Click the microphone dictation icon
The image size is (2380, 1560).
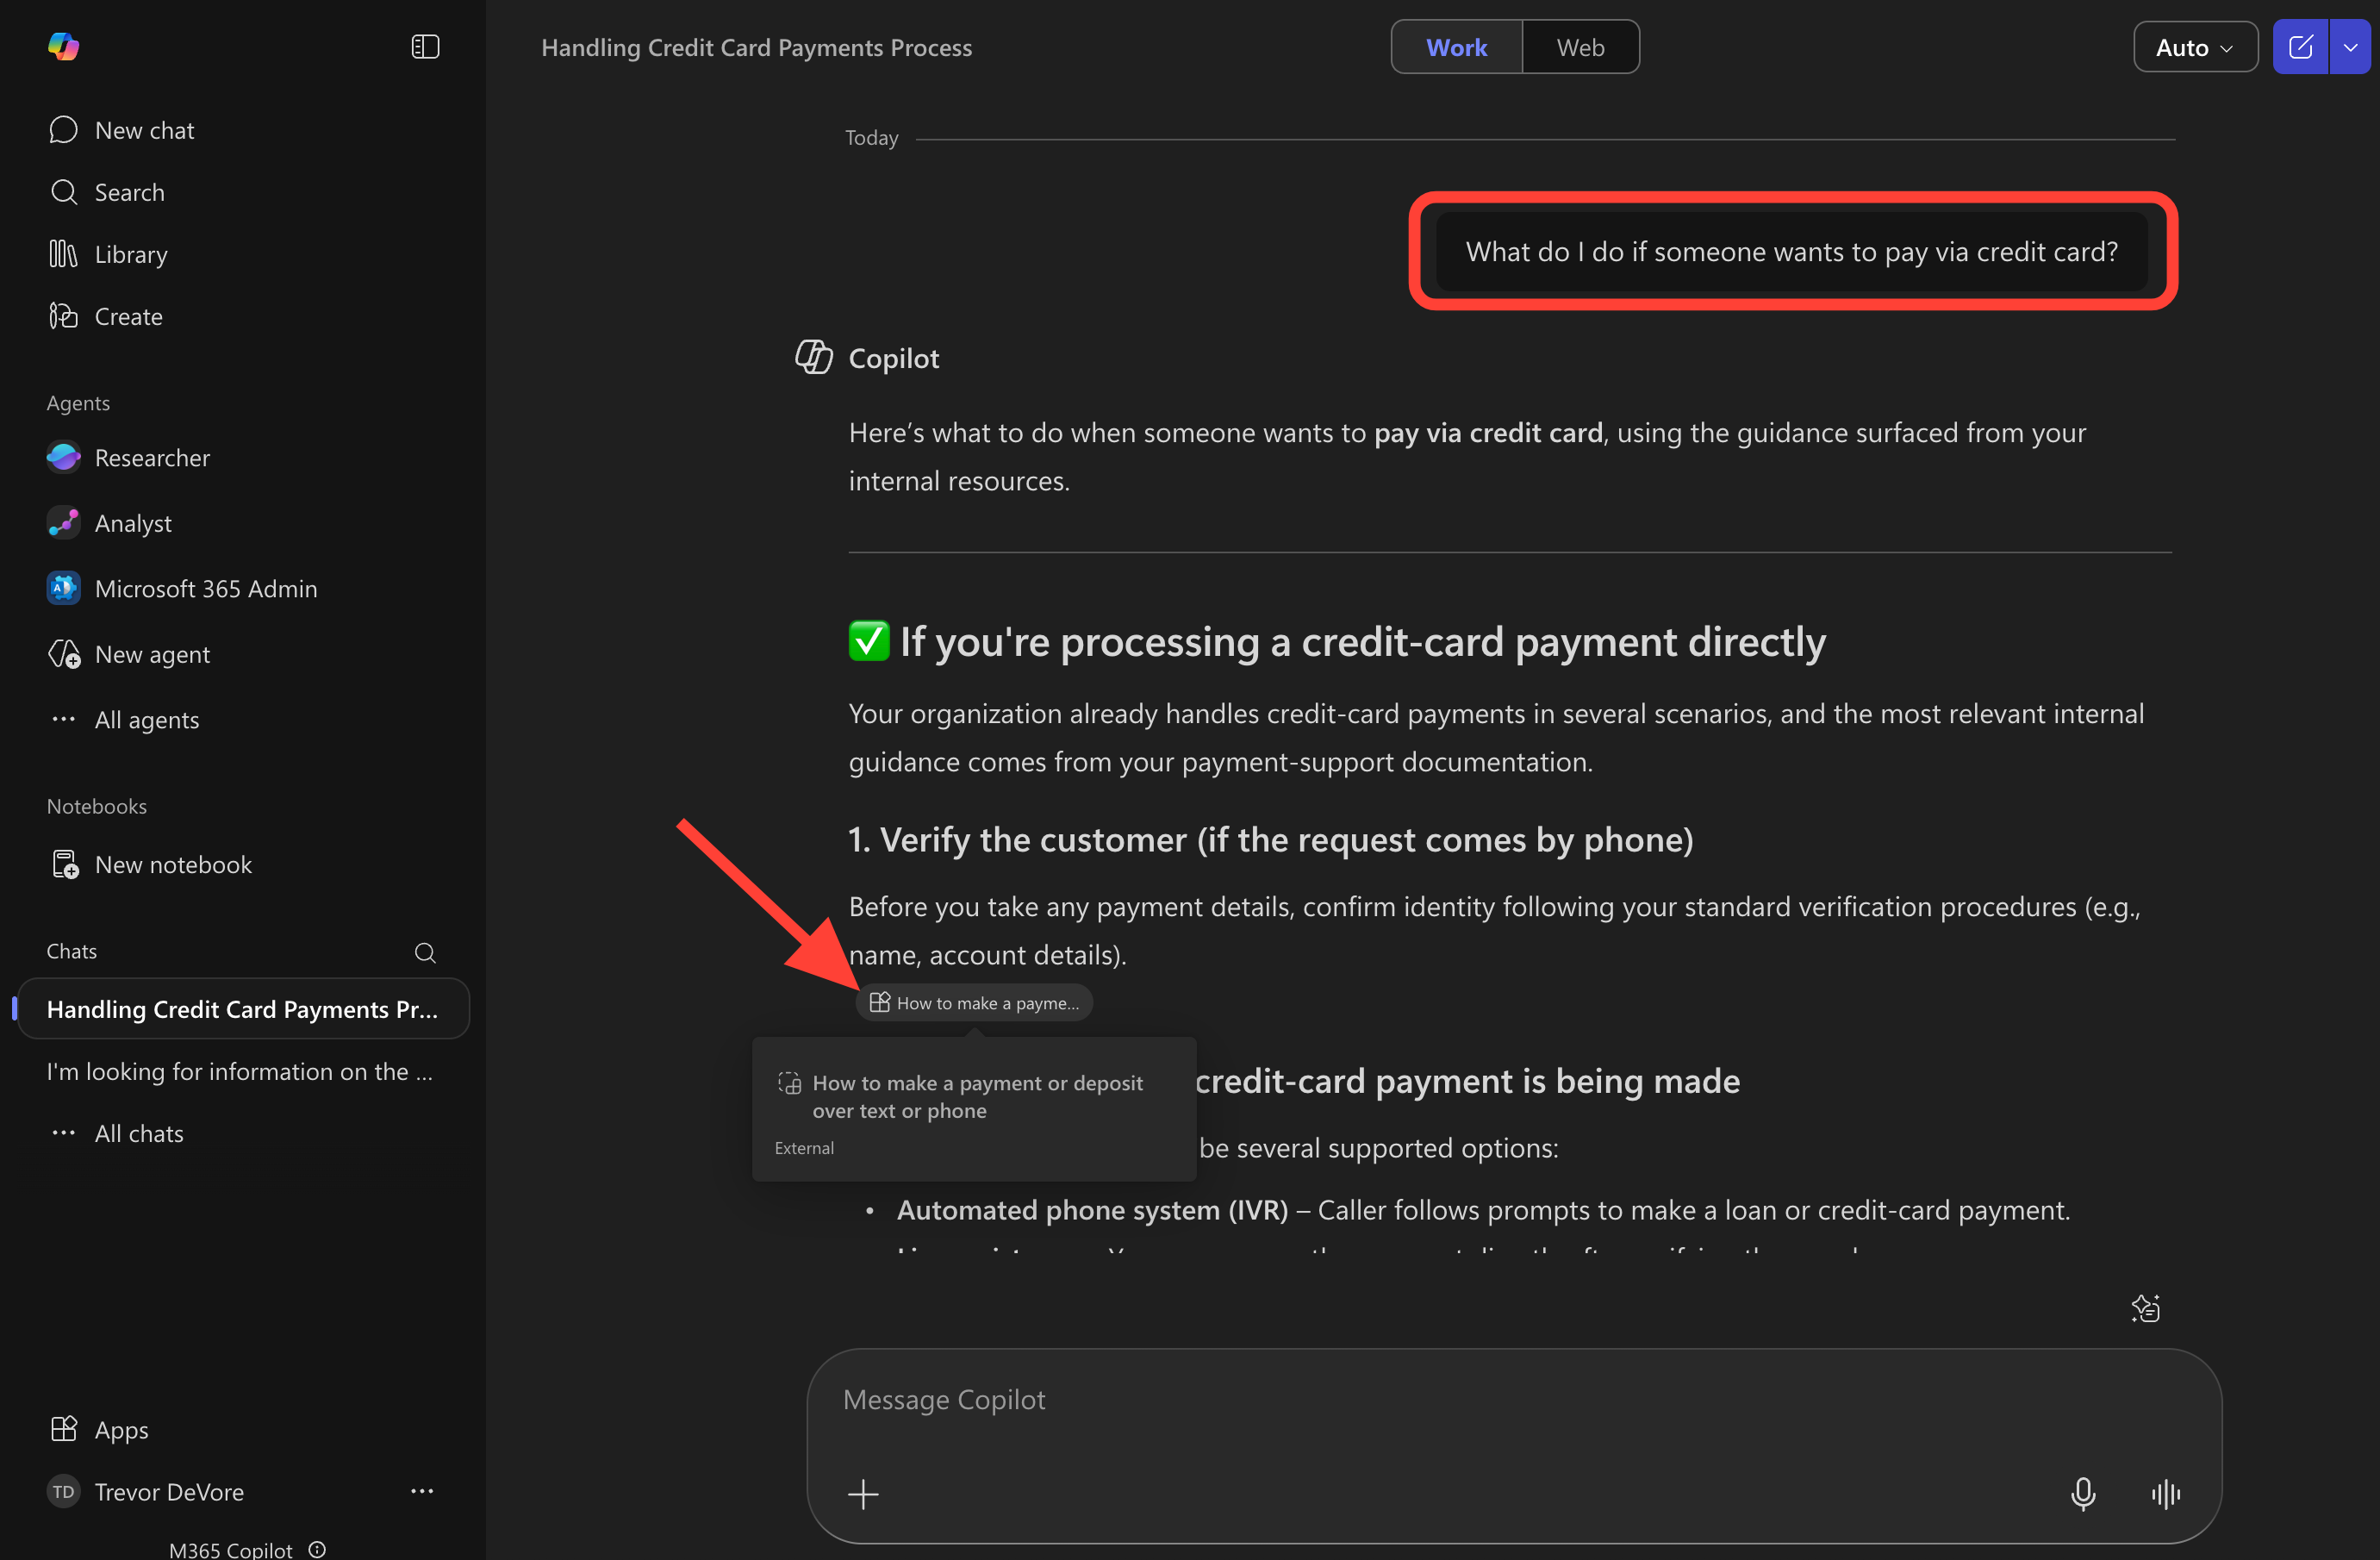click(x=2082, y=1494)
